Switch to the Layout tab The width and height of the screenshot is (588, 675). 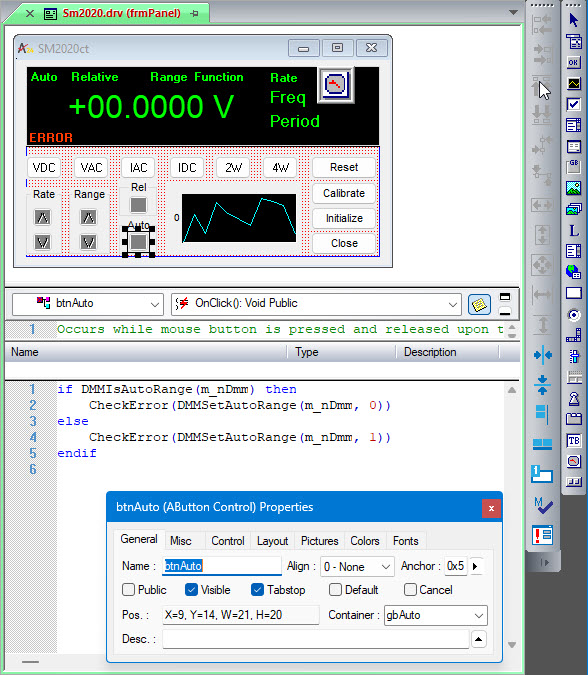(x=272, y=541)
